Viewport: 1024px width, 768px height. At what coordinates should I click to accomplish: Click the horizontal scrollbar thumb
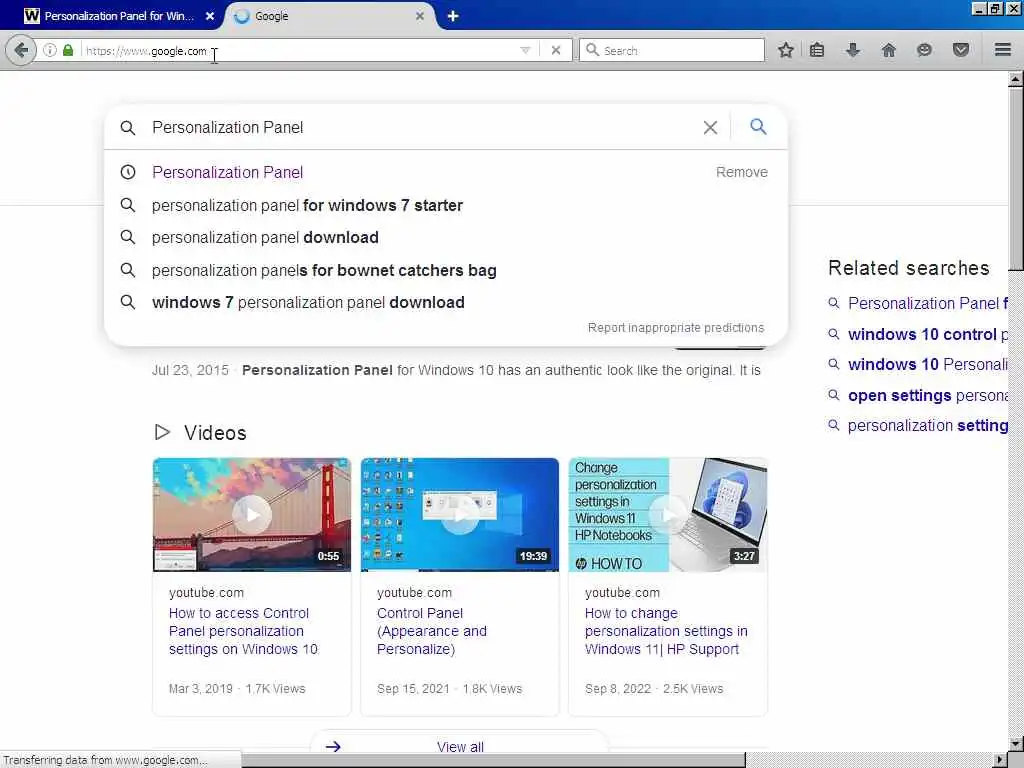493,760
